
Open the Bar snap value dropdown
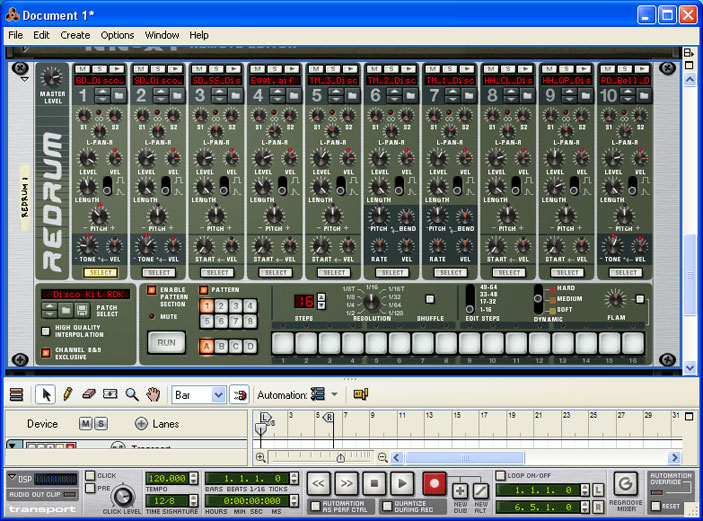point(218,395)
